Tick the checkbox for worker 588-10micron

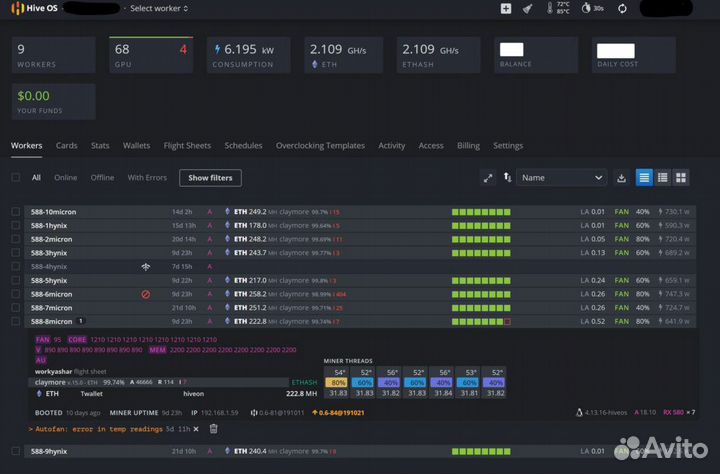click(x=15, y=212)
